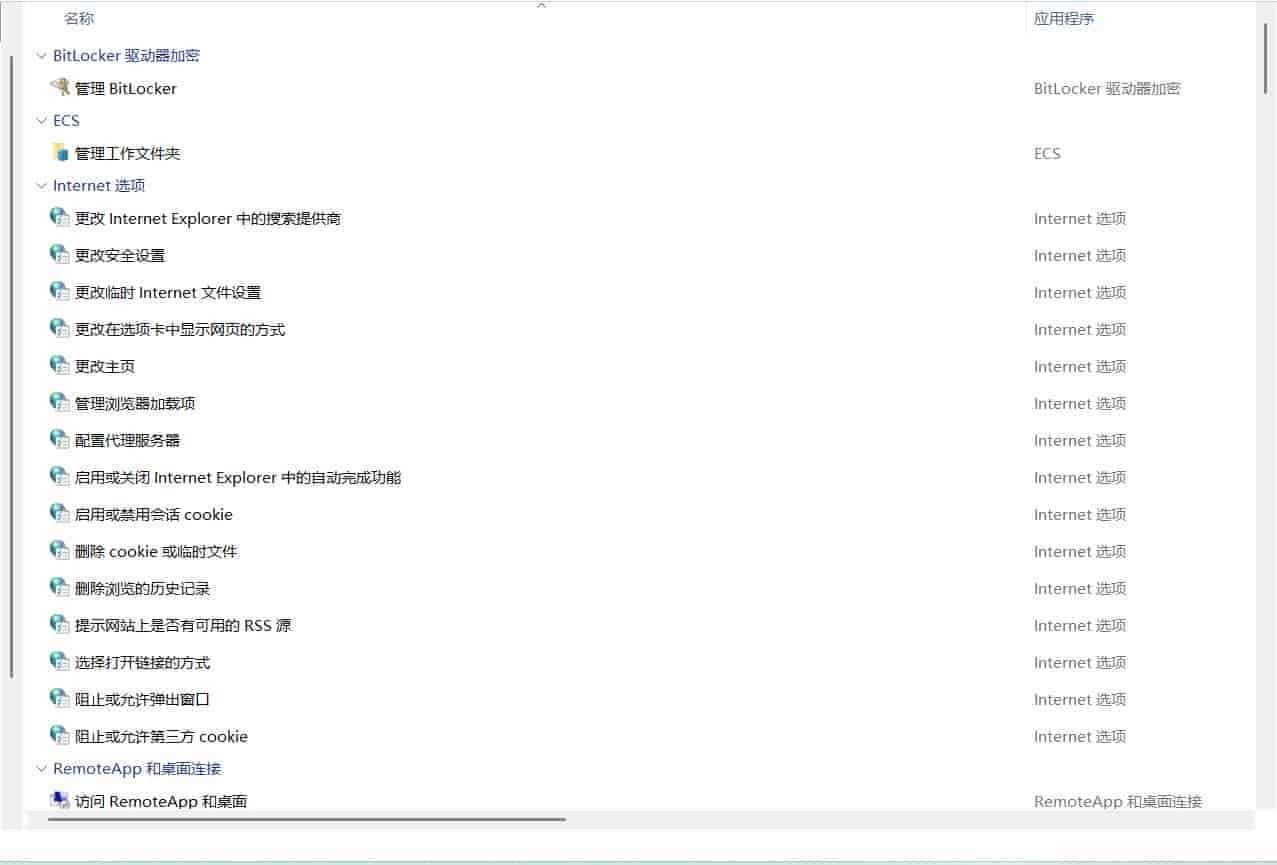Click the icon next to 阻止或允许第三方 cookie
Image resolution: width=1277 pixels, height=865 pixels.
pos(59,736)
